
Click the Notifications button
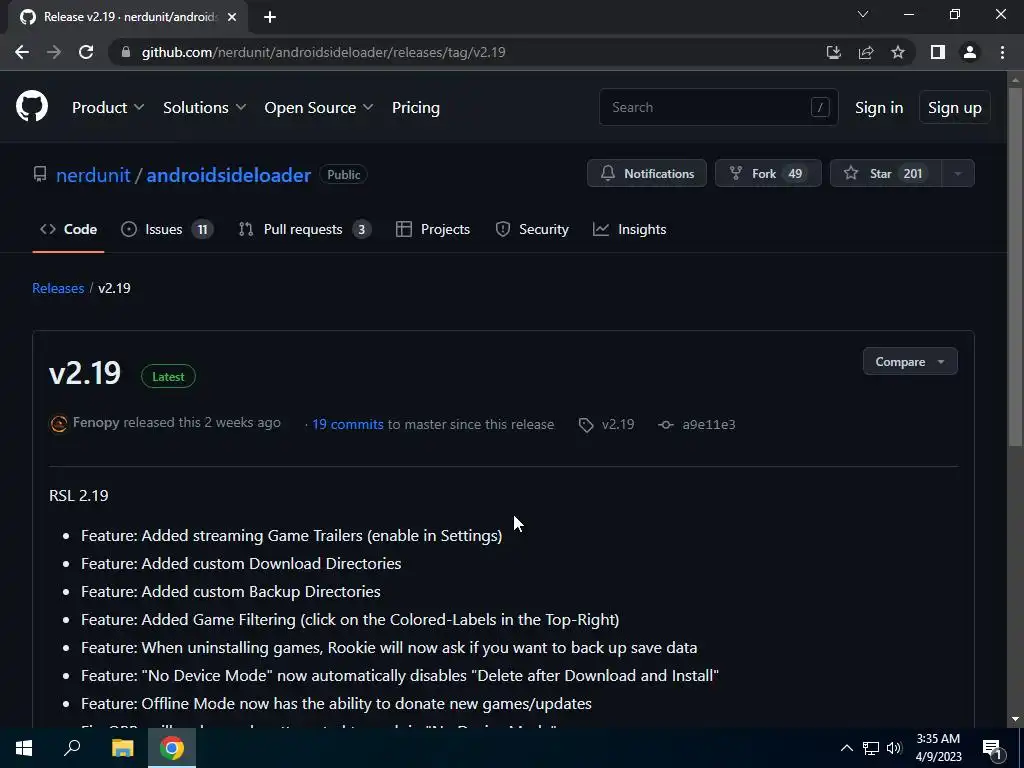coord(647,174)
